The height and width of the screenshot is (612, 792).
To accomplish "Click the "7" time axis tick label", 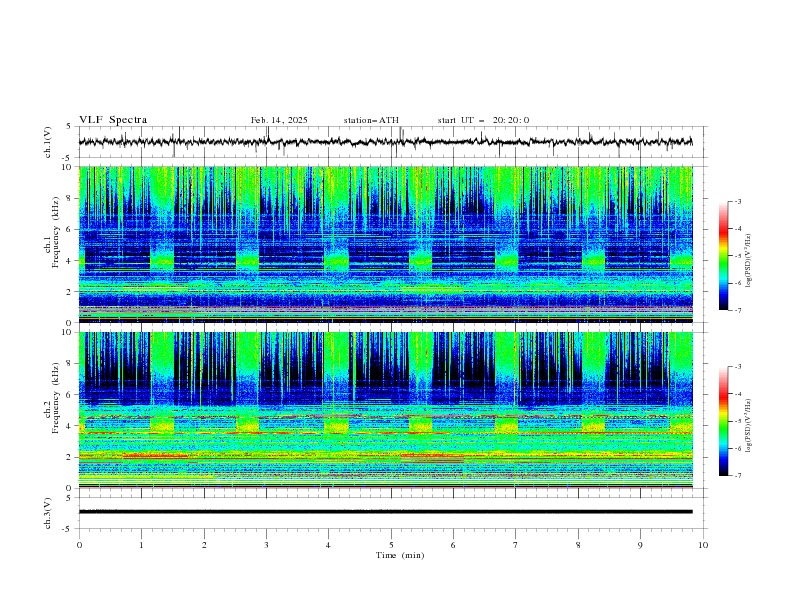I will click(x=516, y=545).
